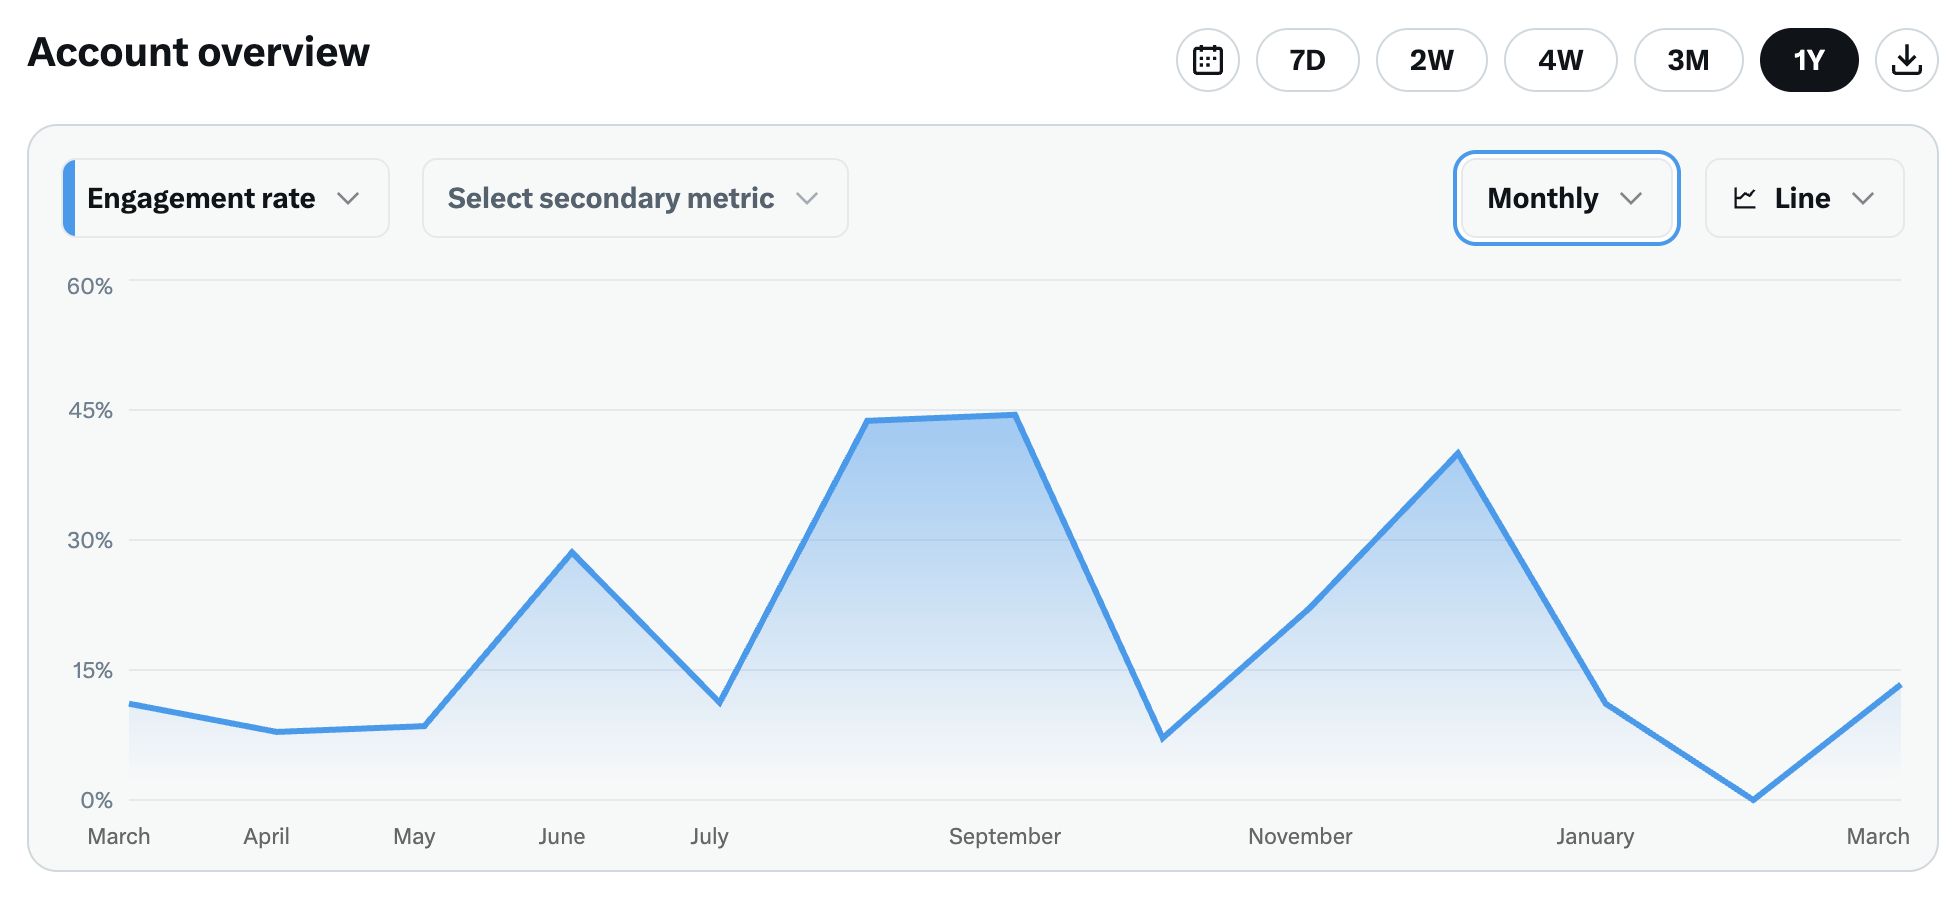Open the custom date range calendar icon
The width and height of the screenshot is (1960, 900).
click(1207, 60)
